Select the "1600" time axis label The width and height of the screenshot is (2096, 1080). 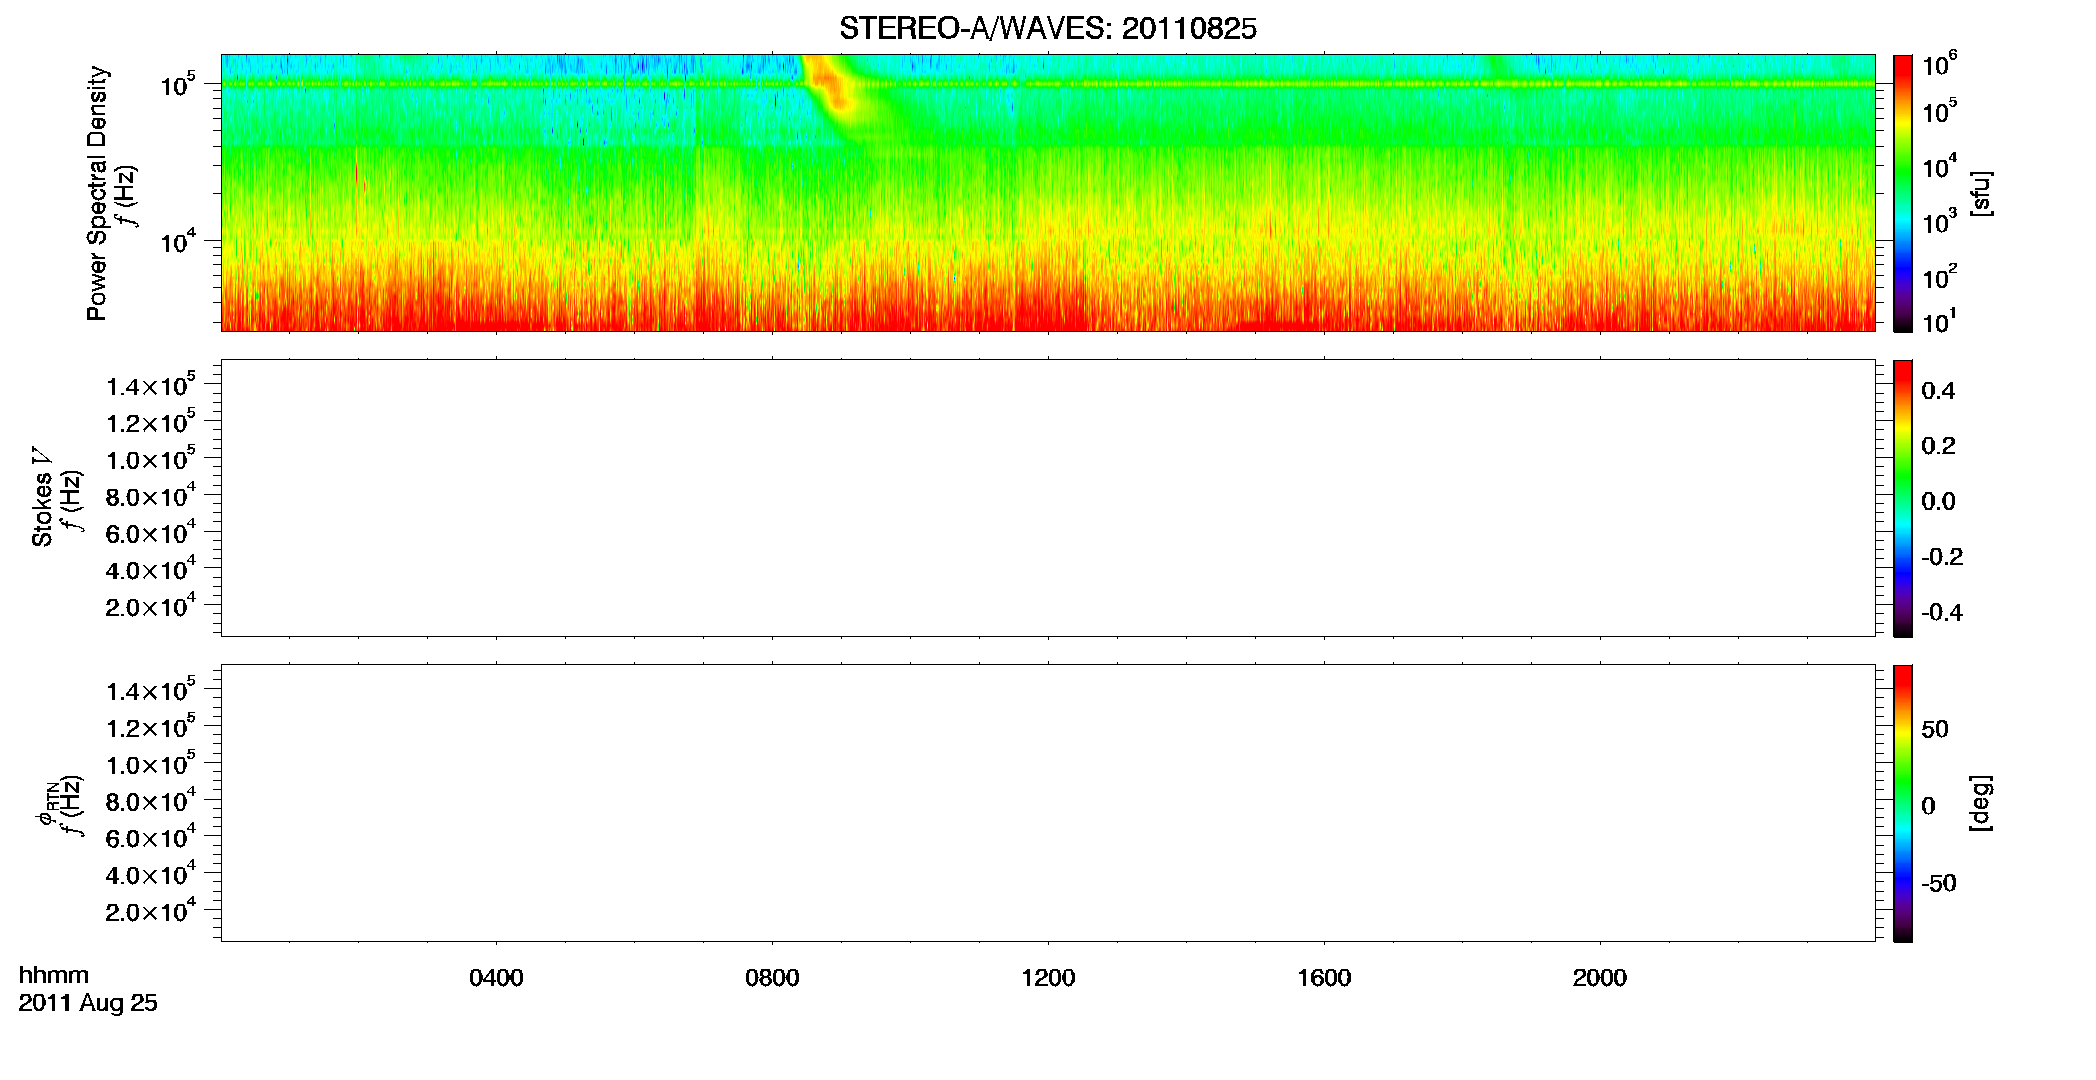[1324, 978]
